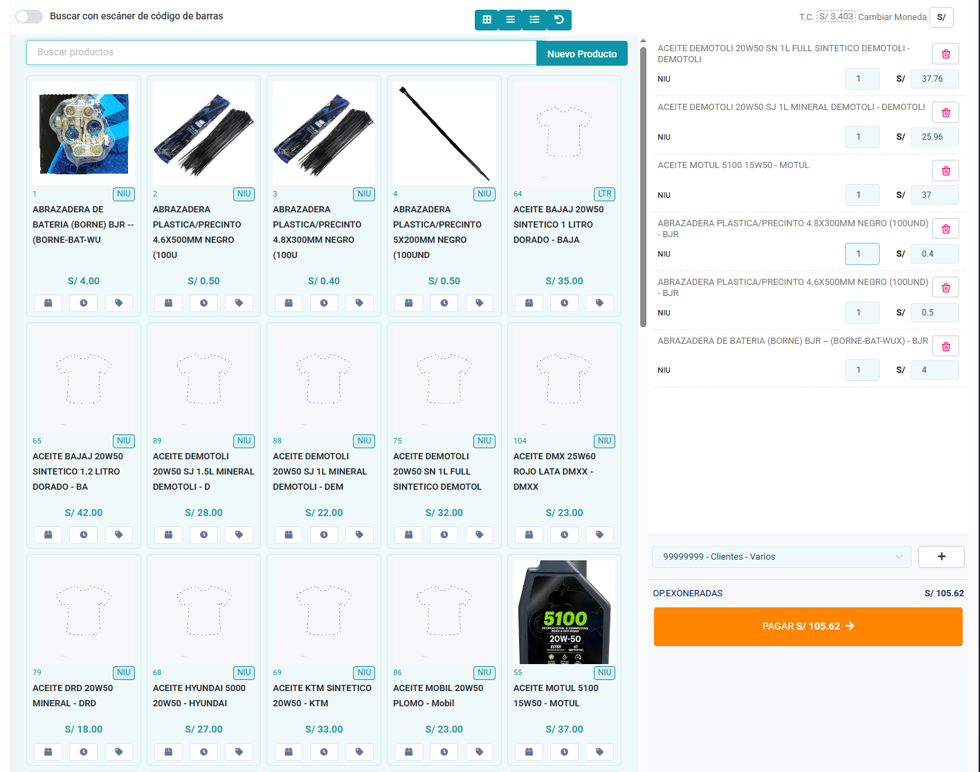Open stock box icon for ACEITE HYUNDAI 5000
The image size is (980, 772).
click(x=168, y=752)
